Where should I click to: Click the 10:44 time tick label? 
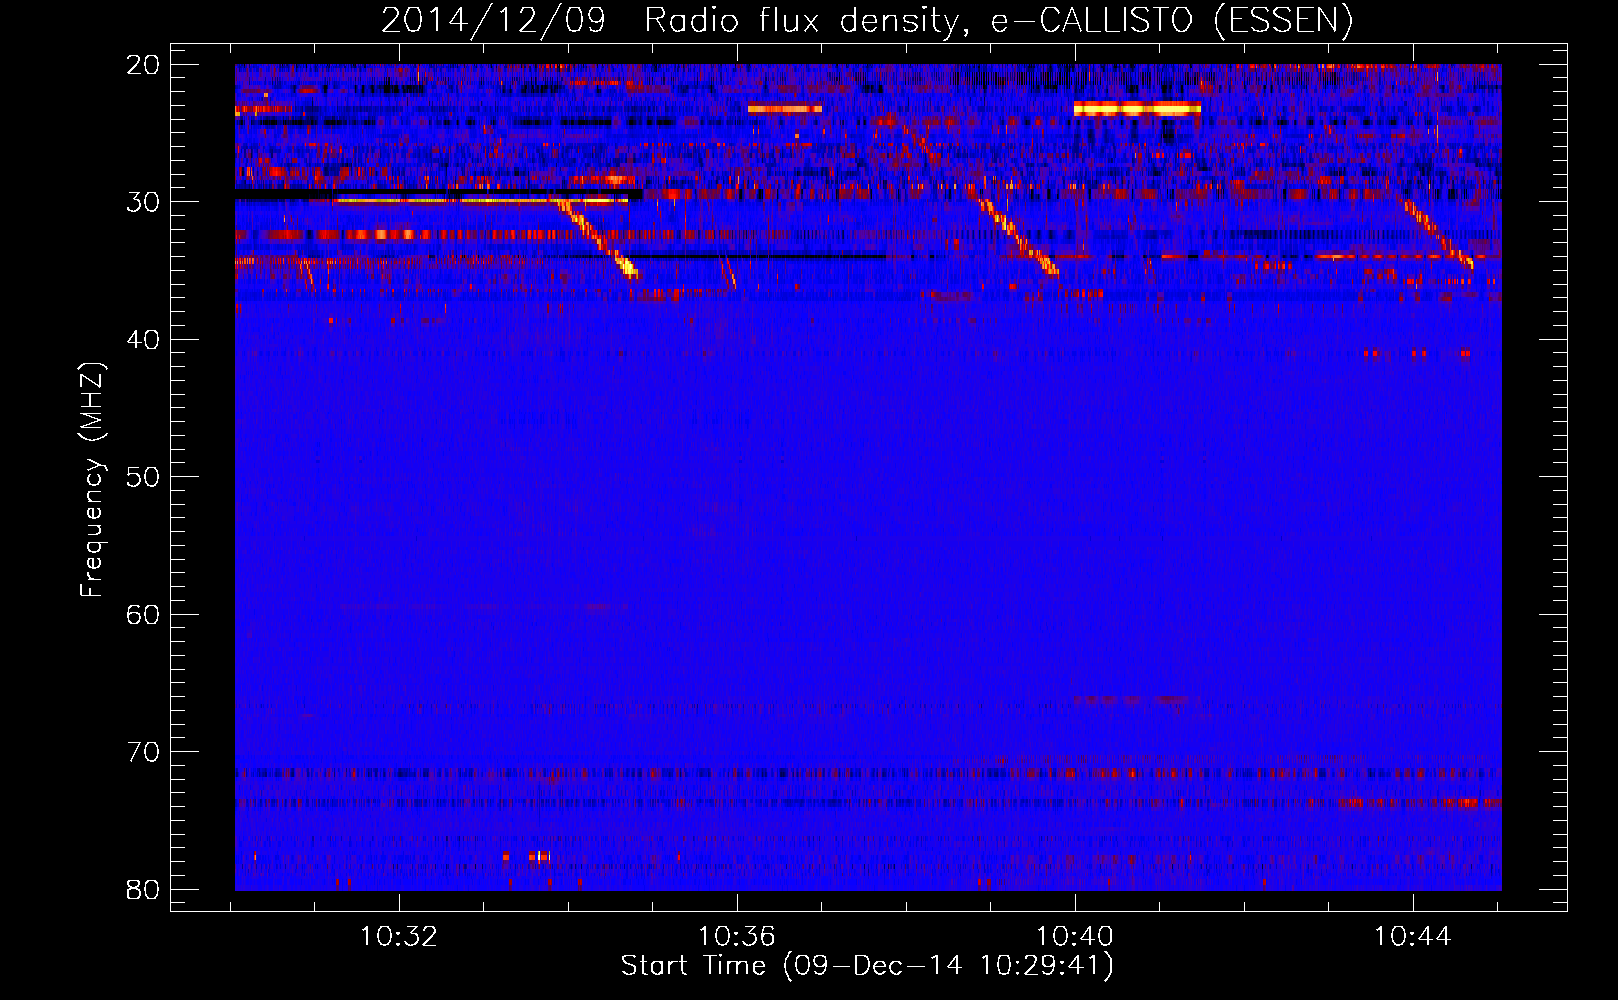[x=1412, y=937]
